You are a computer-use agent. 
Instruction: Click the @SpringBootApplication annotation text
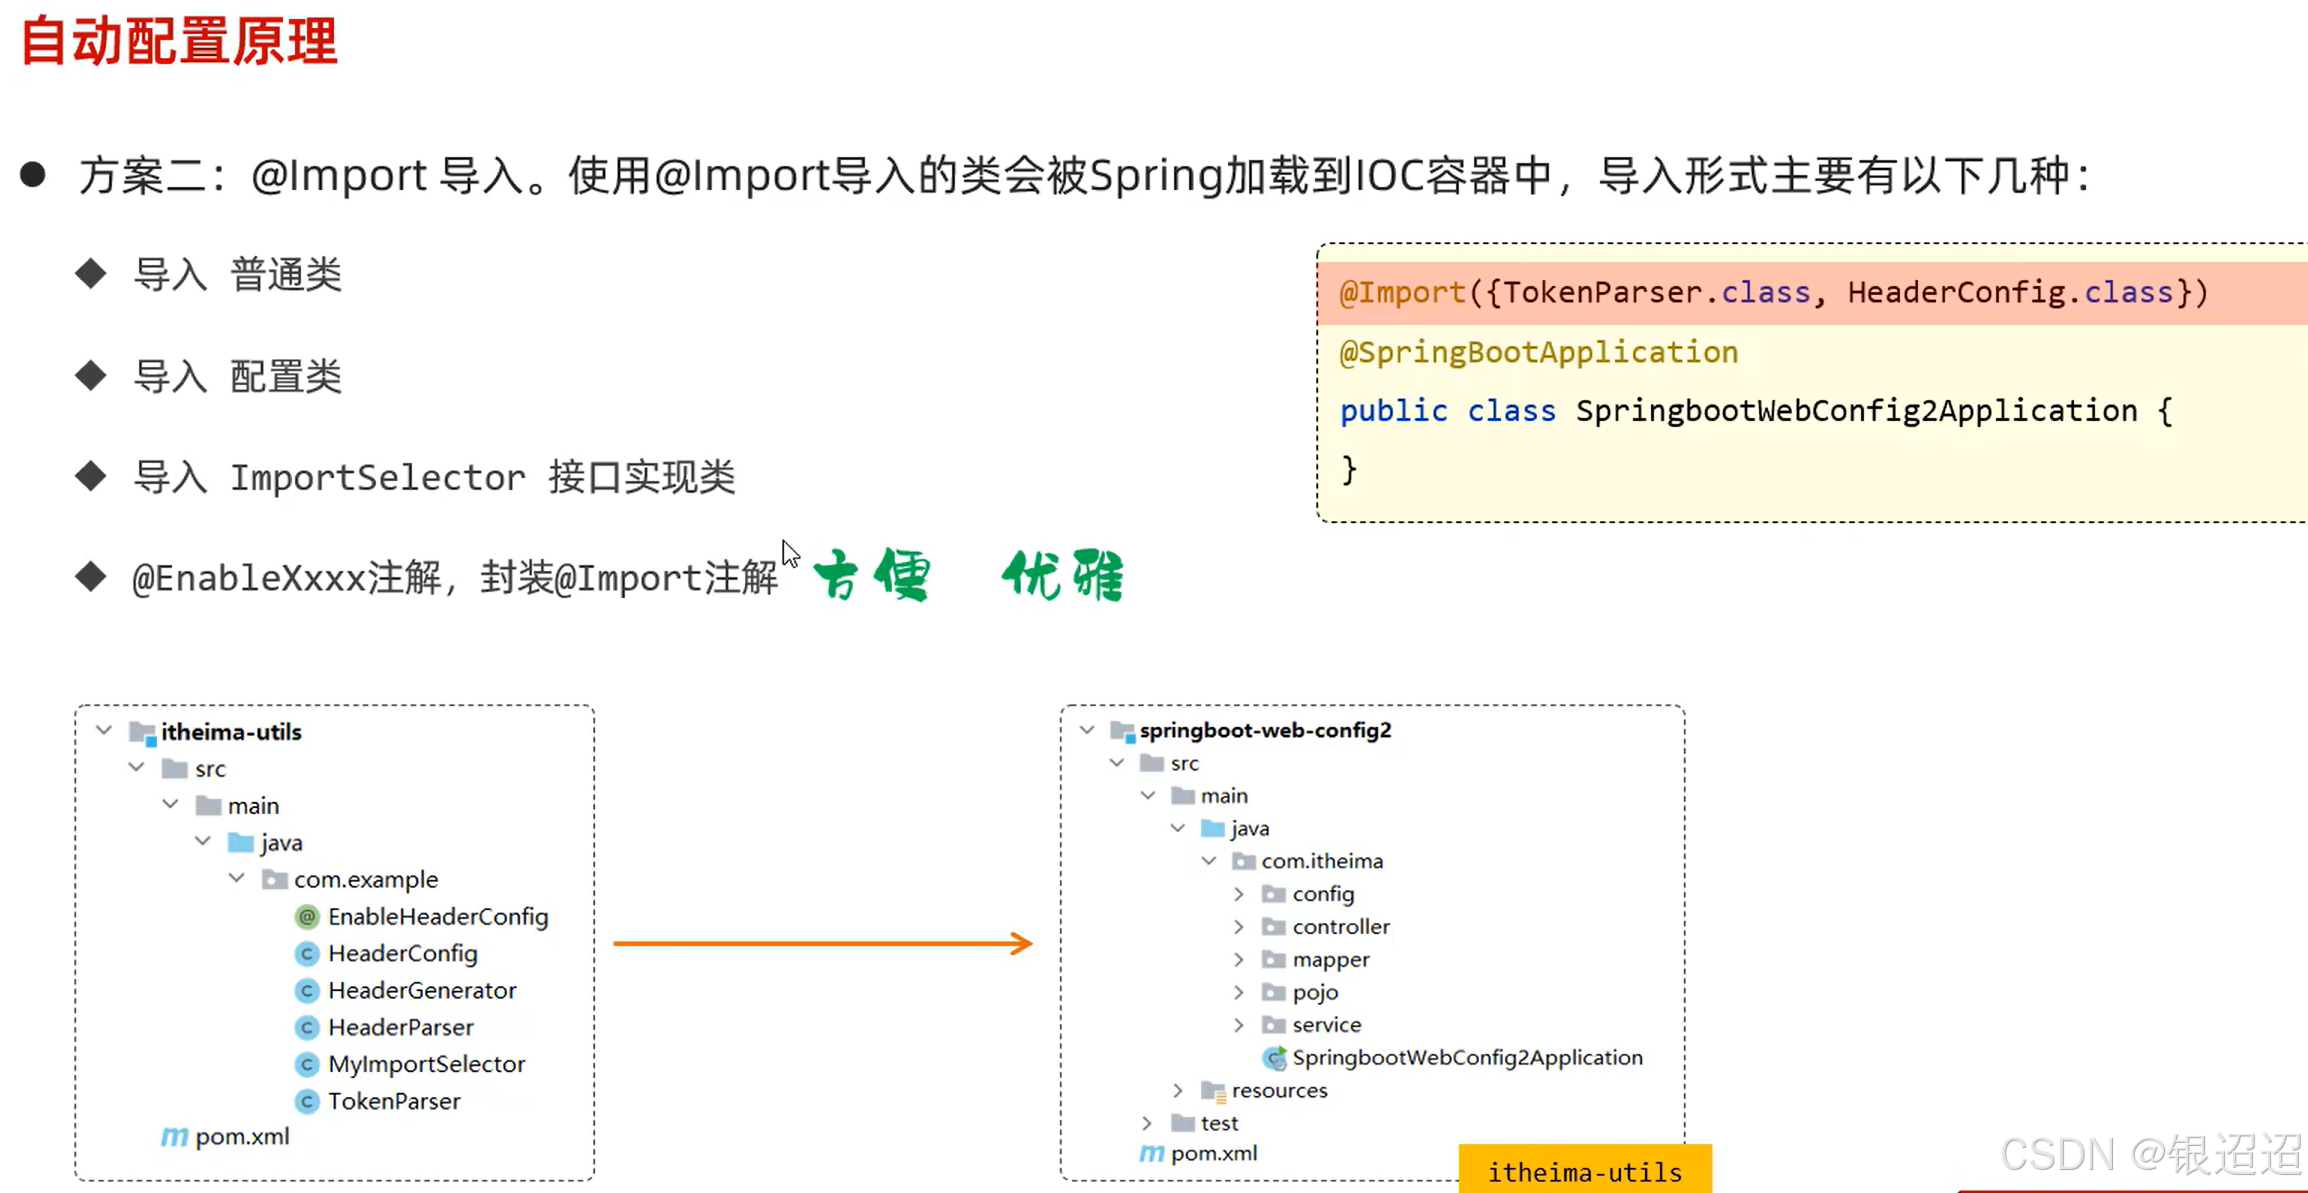coord(1538,352)
